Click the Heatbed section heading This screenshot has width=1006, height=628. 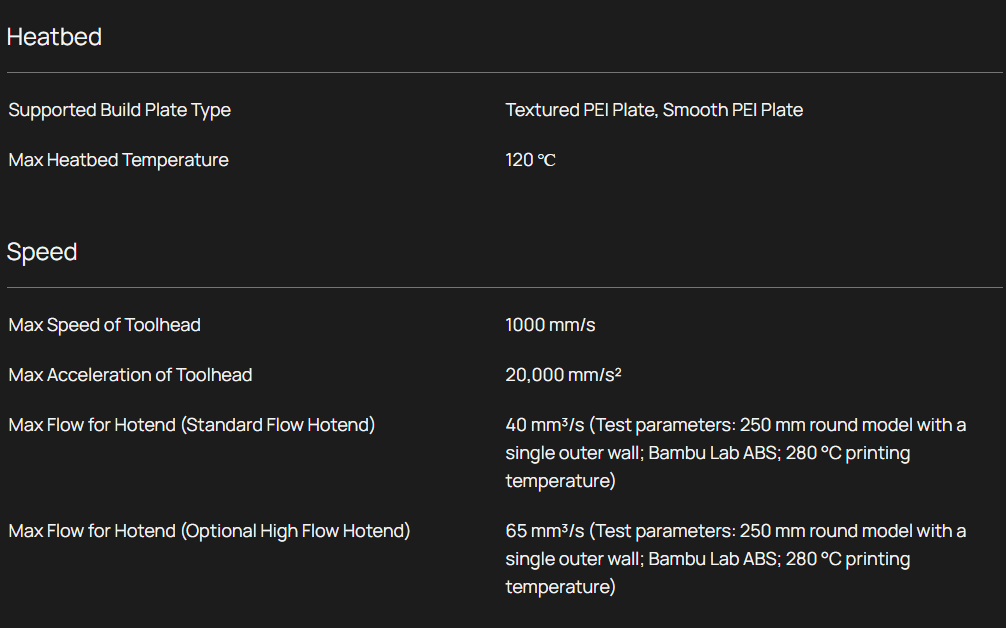point(54,37)
